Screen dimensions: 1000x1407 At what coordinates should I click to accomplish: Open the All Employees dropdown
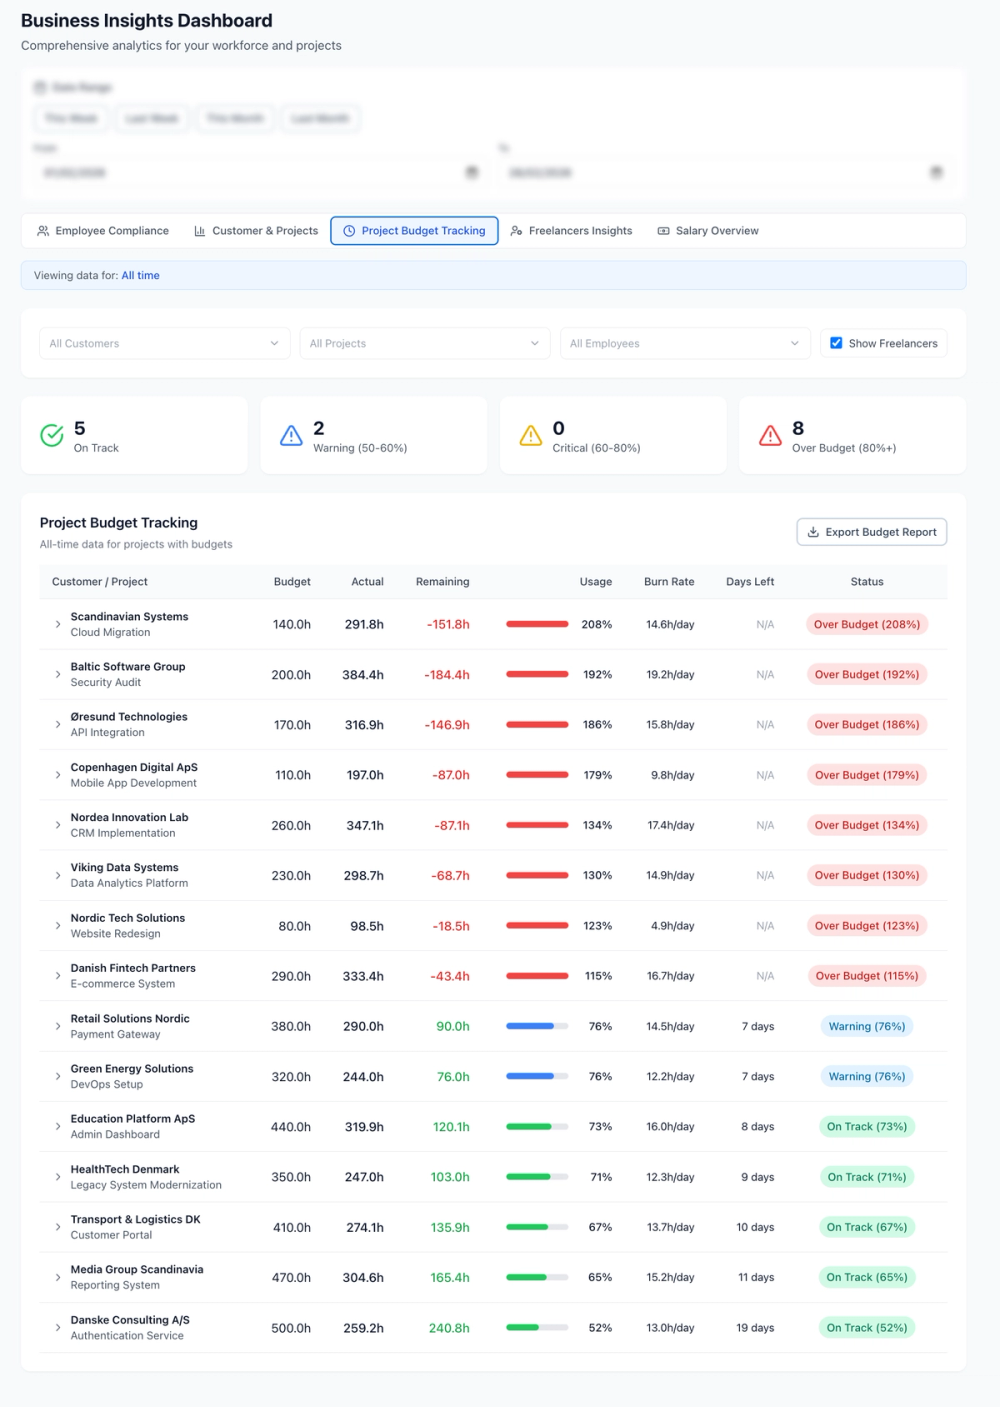[x=685, y=343]
